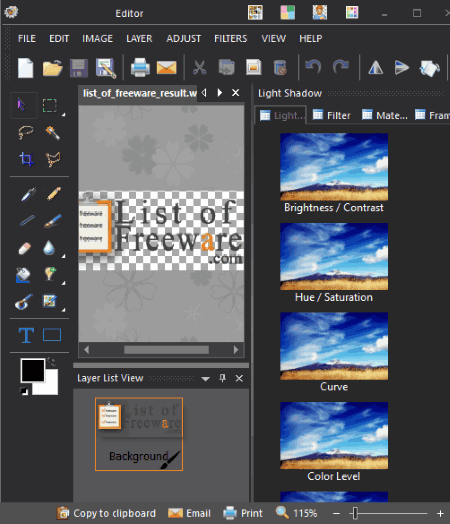The height and width of the screenshot is (524, 450).
Task: Select the Eraser tool
Action: 25,248
